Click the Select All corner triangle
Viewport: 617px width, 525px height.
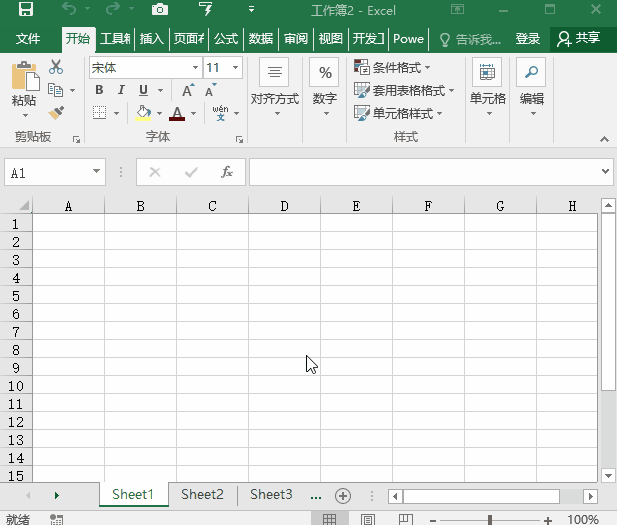pos(24,205)
